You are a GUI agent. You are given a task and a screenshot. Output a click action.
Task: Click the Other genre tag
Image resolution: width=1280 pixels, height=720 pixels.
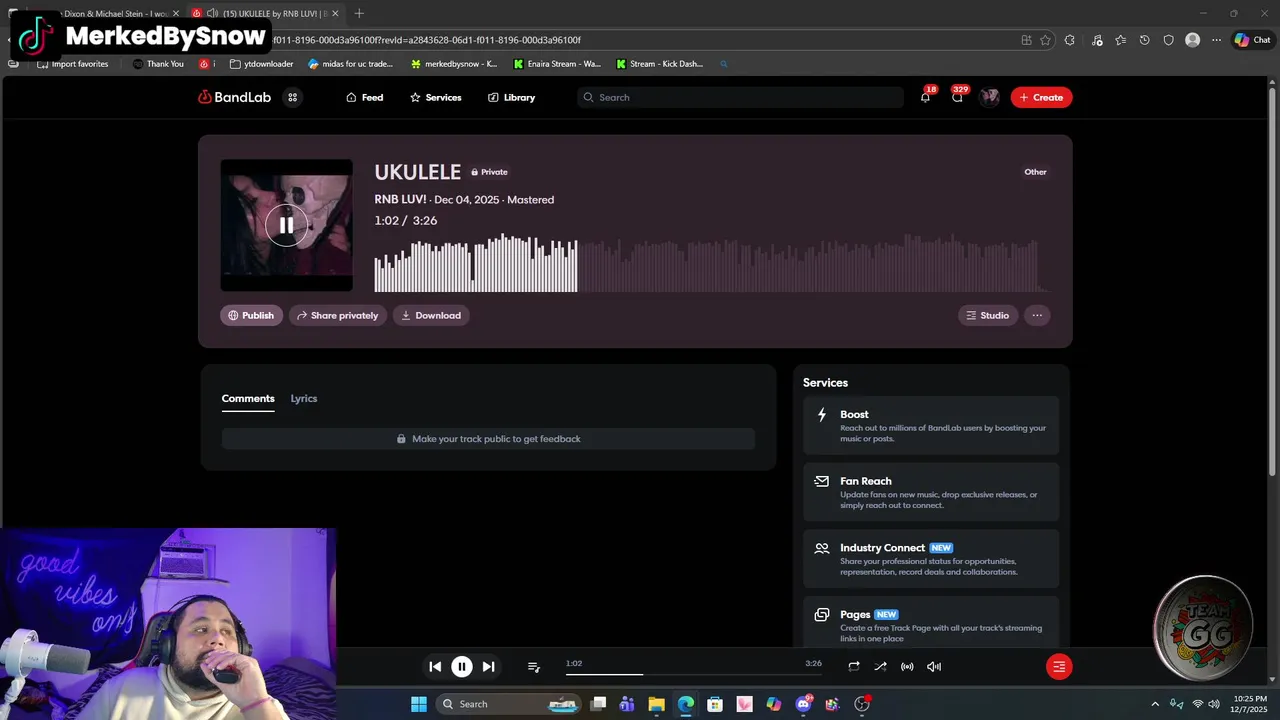(1035, 172)
